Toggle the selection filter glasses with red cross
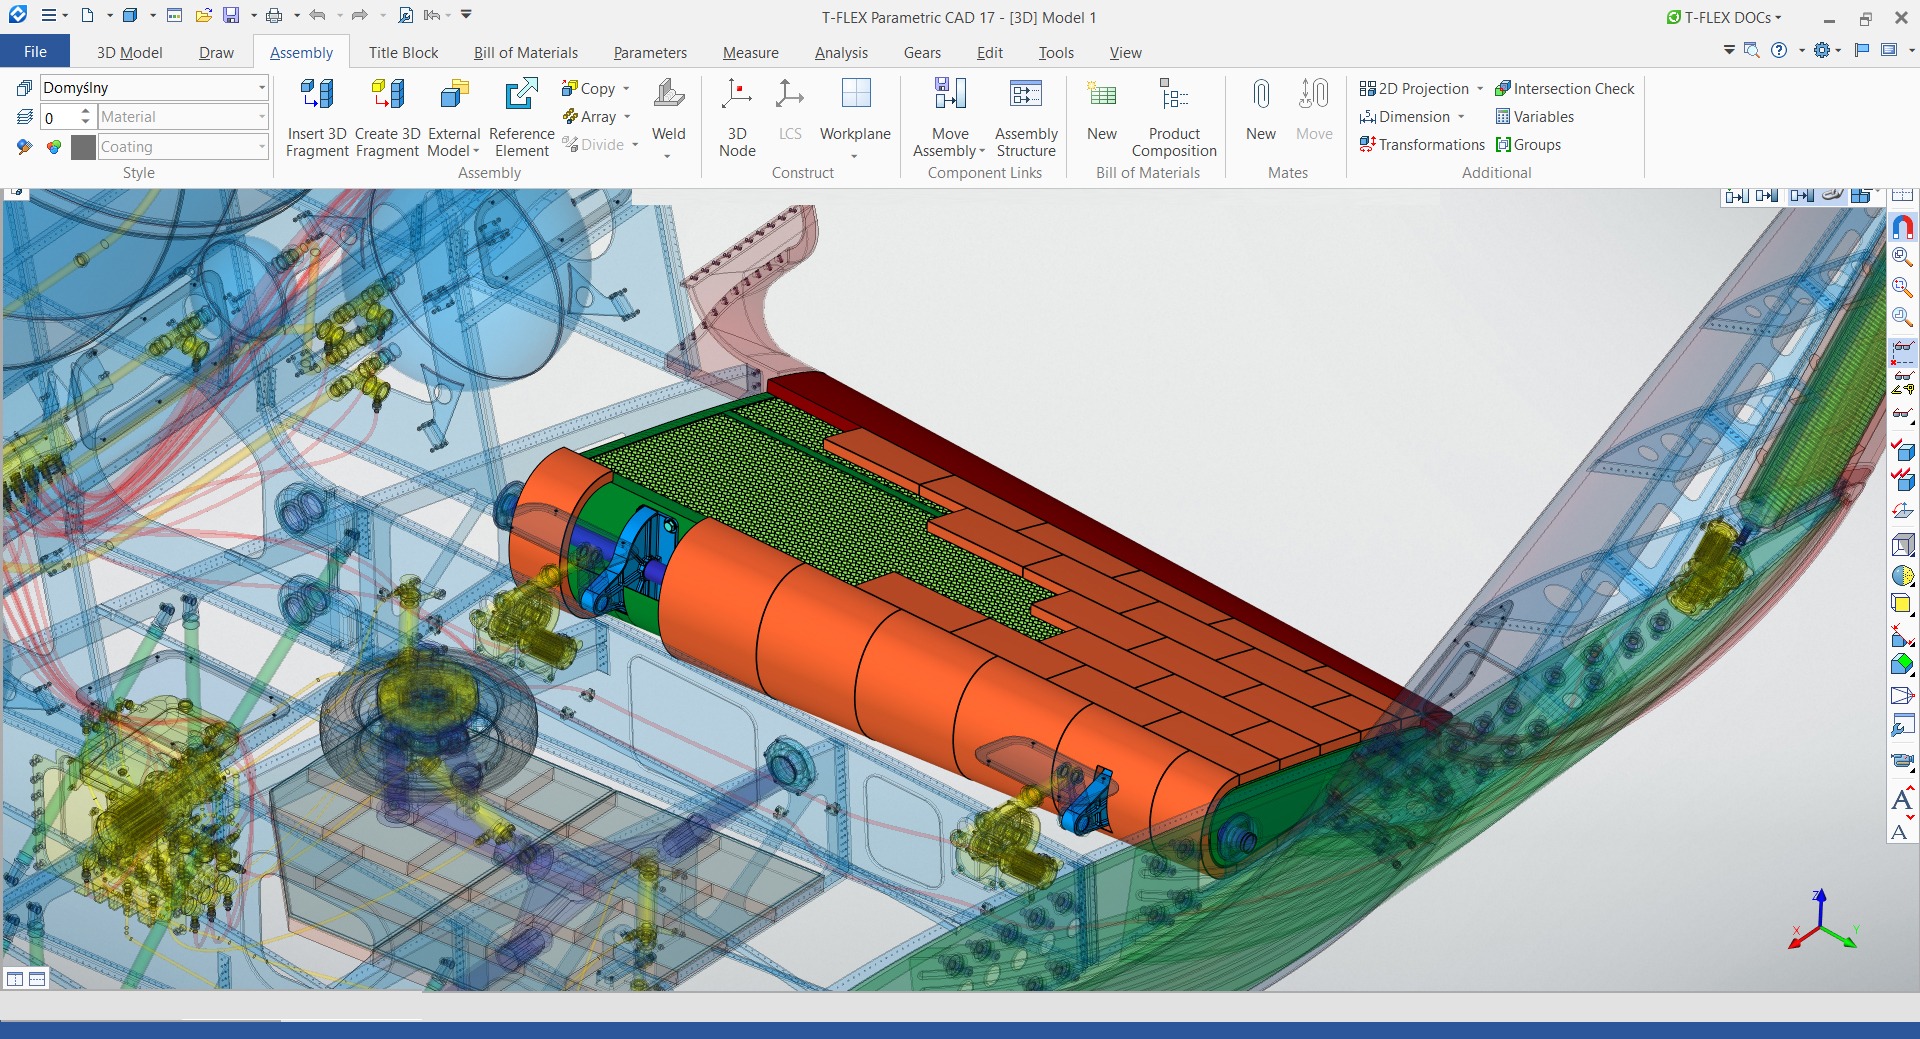This screenshot has width=1920, height=1039. tap(1902, 352)
